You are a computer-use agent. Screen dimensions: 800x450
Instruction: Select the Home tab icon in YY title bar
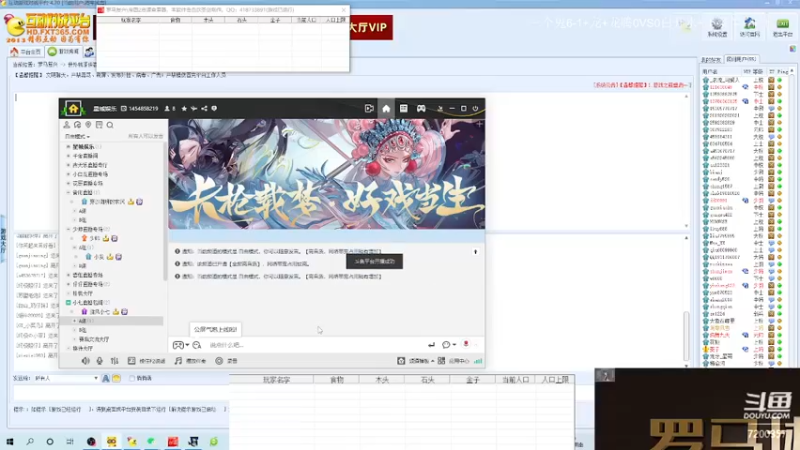pos(386,109)
